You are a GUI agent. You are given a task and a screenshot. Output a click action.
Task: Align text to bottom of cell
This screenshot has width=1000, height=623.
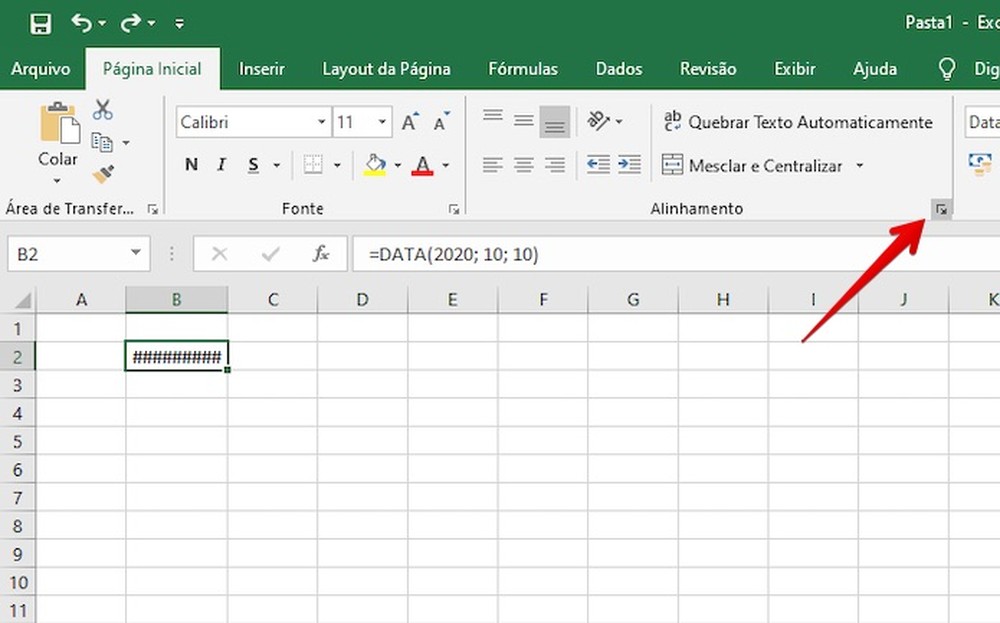554,121
